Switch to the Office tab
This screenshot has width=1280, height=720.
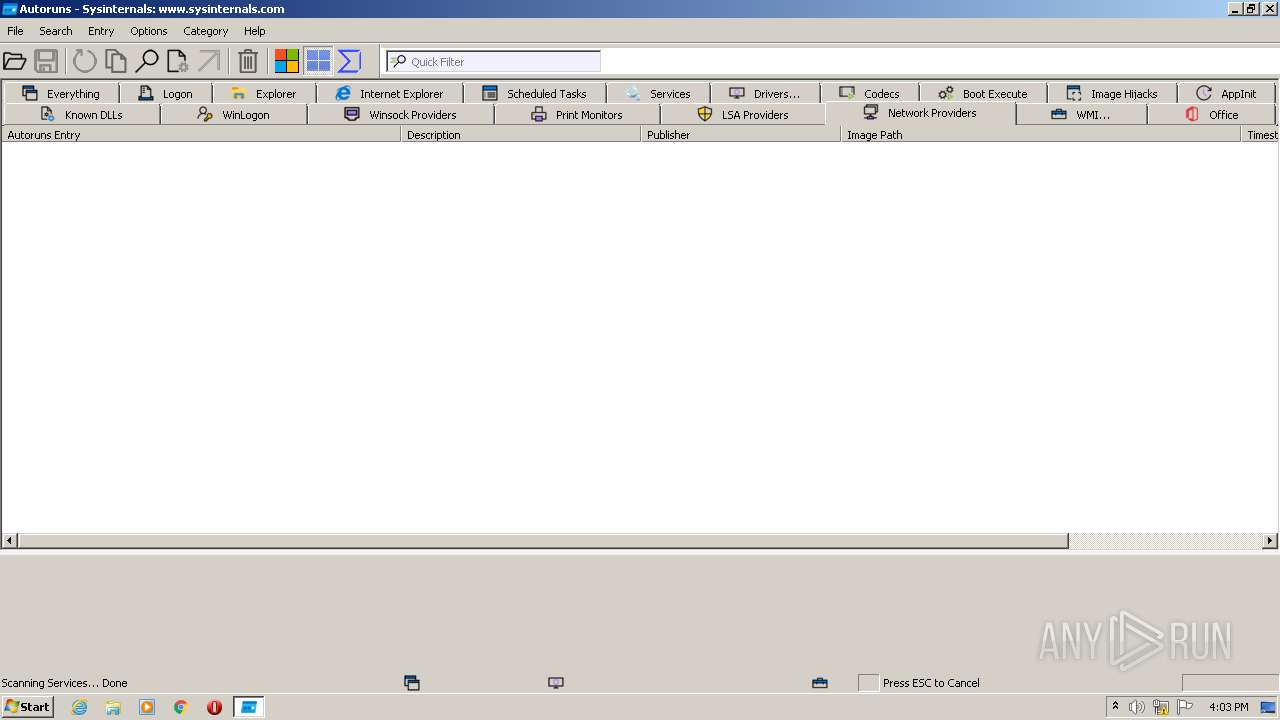[x=1211, y=114]
